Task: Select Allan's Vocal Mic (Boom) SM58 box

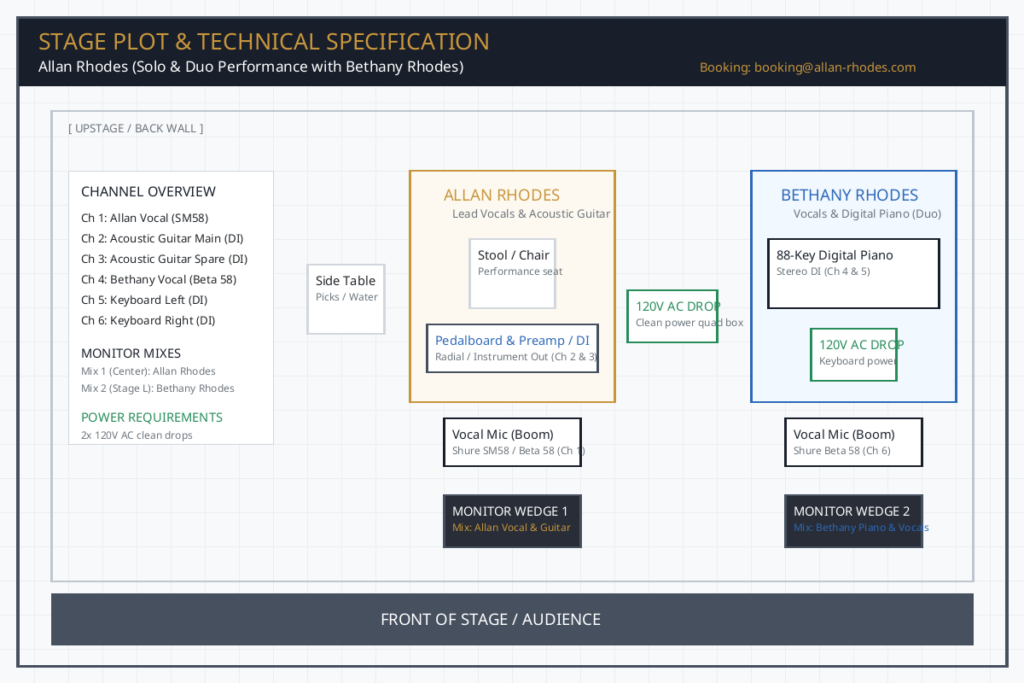Action: point(513,442)
